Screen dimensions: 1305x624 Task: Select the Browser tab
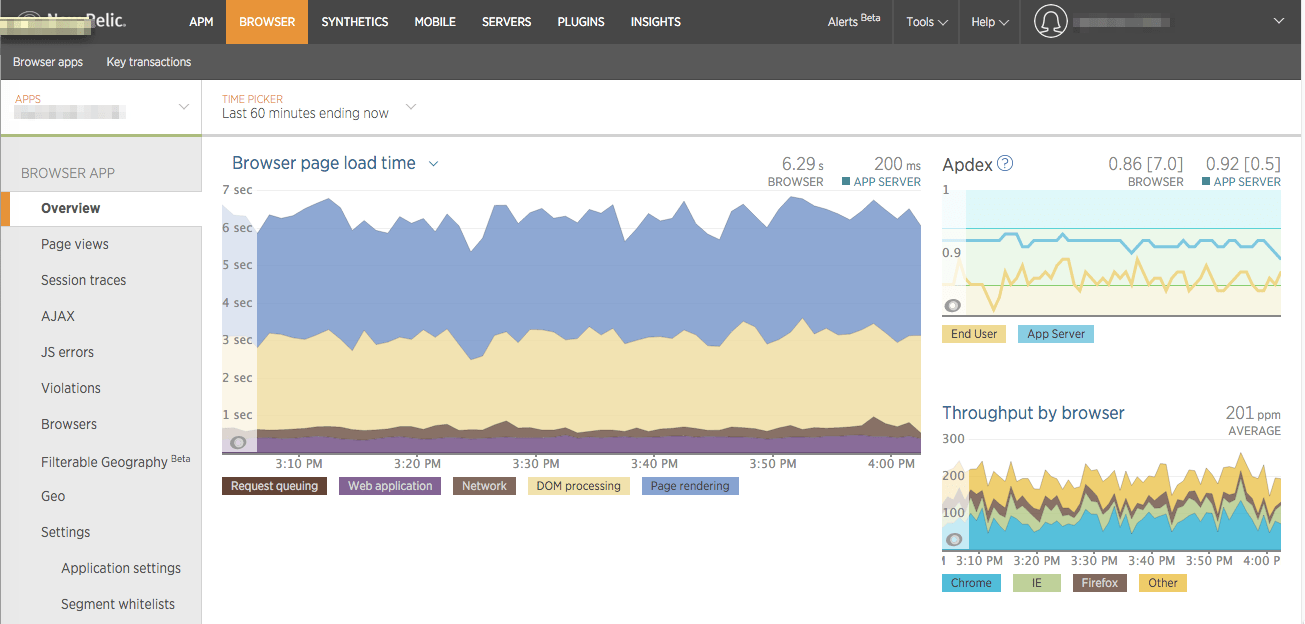click(x=267, y=22)
